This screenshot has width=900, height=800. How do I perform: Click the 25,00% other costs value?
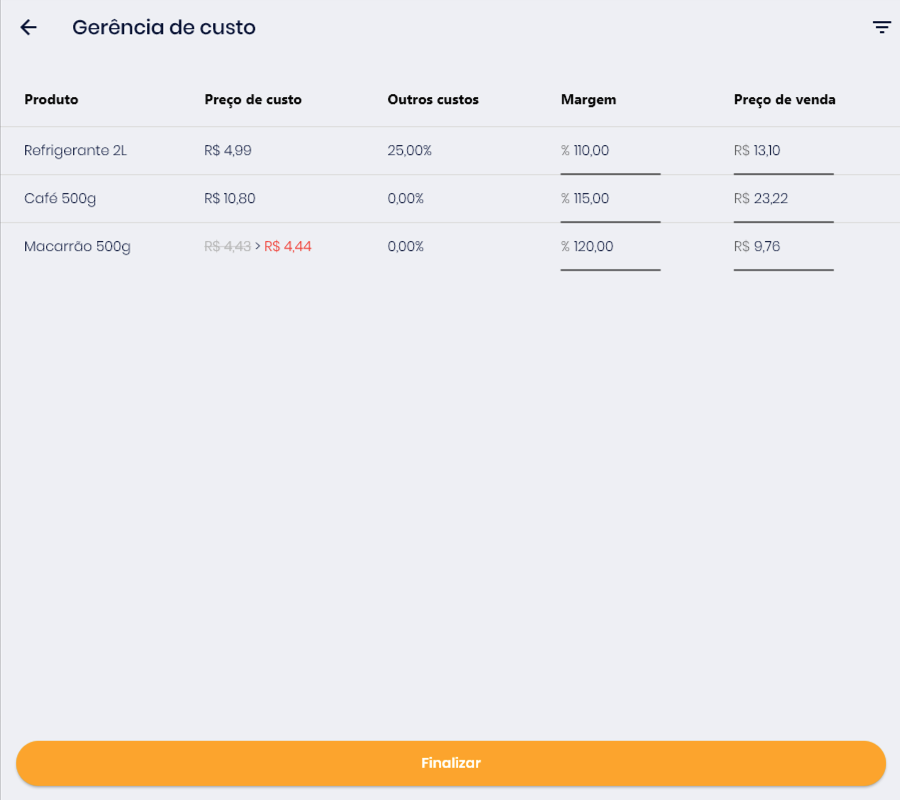pyautogui.click(x=409, y=151)
